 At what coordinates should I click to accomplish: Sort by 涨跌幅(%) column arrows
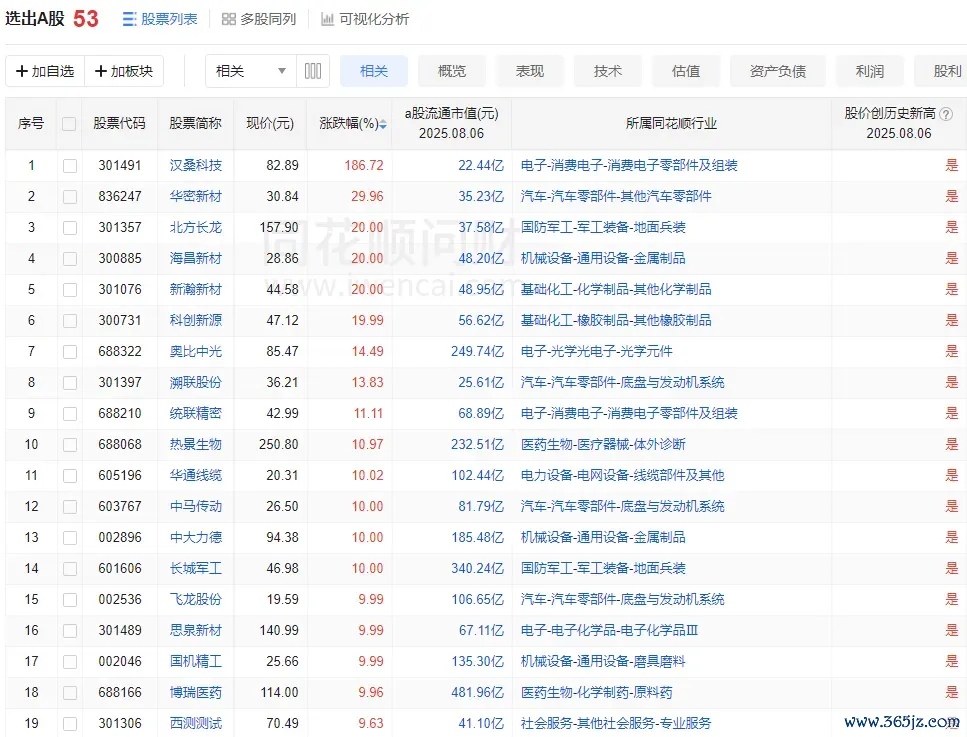click(383, 124)
